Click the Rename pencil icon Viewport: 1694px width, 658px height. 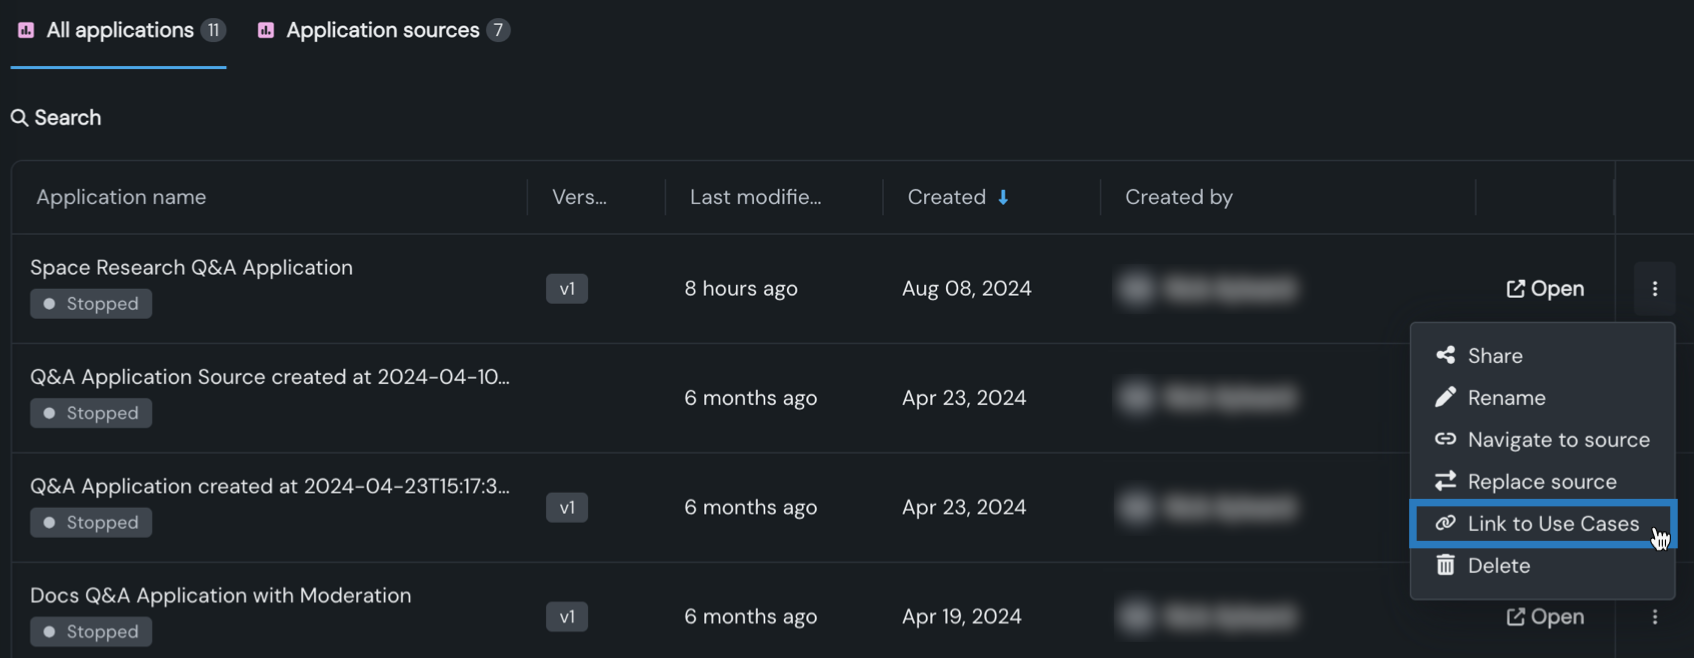pyautogui.click(x=1445, y=397)
